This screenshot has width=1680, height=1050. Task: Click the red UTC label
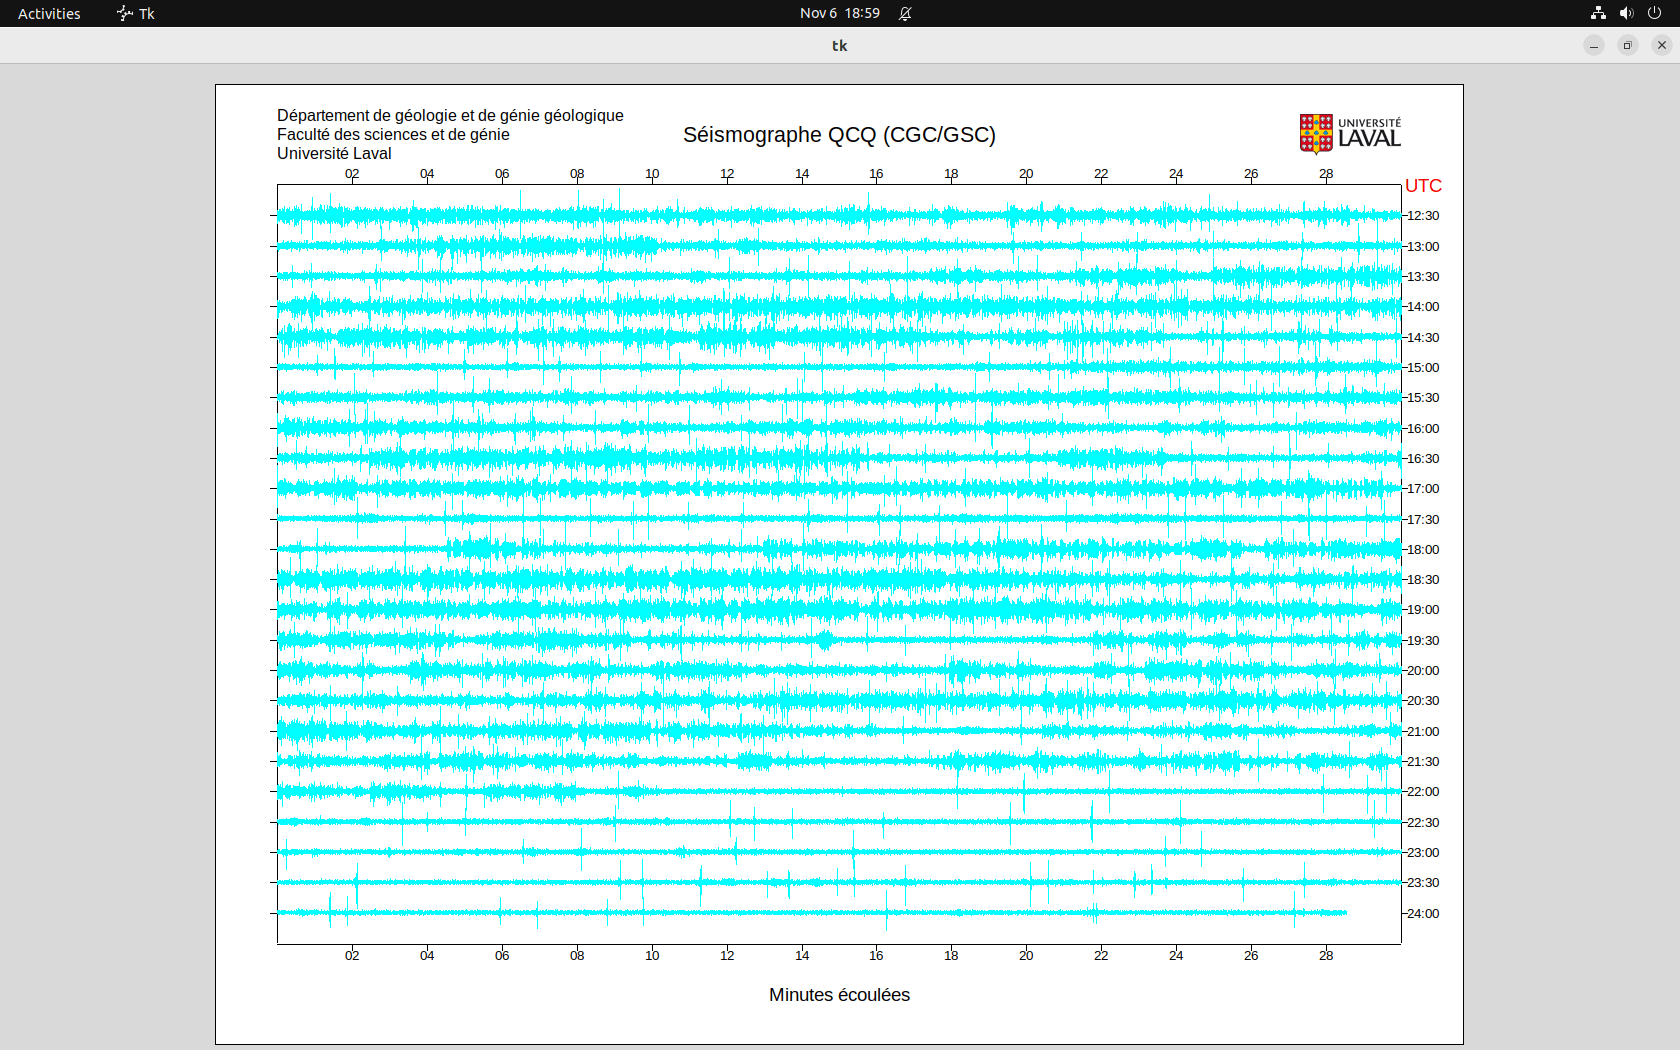pyautogui.click(x=1423, y=186)
